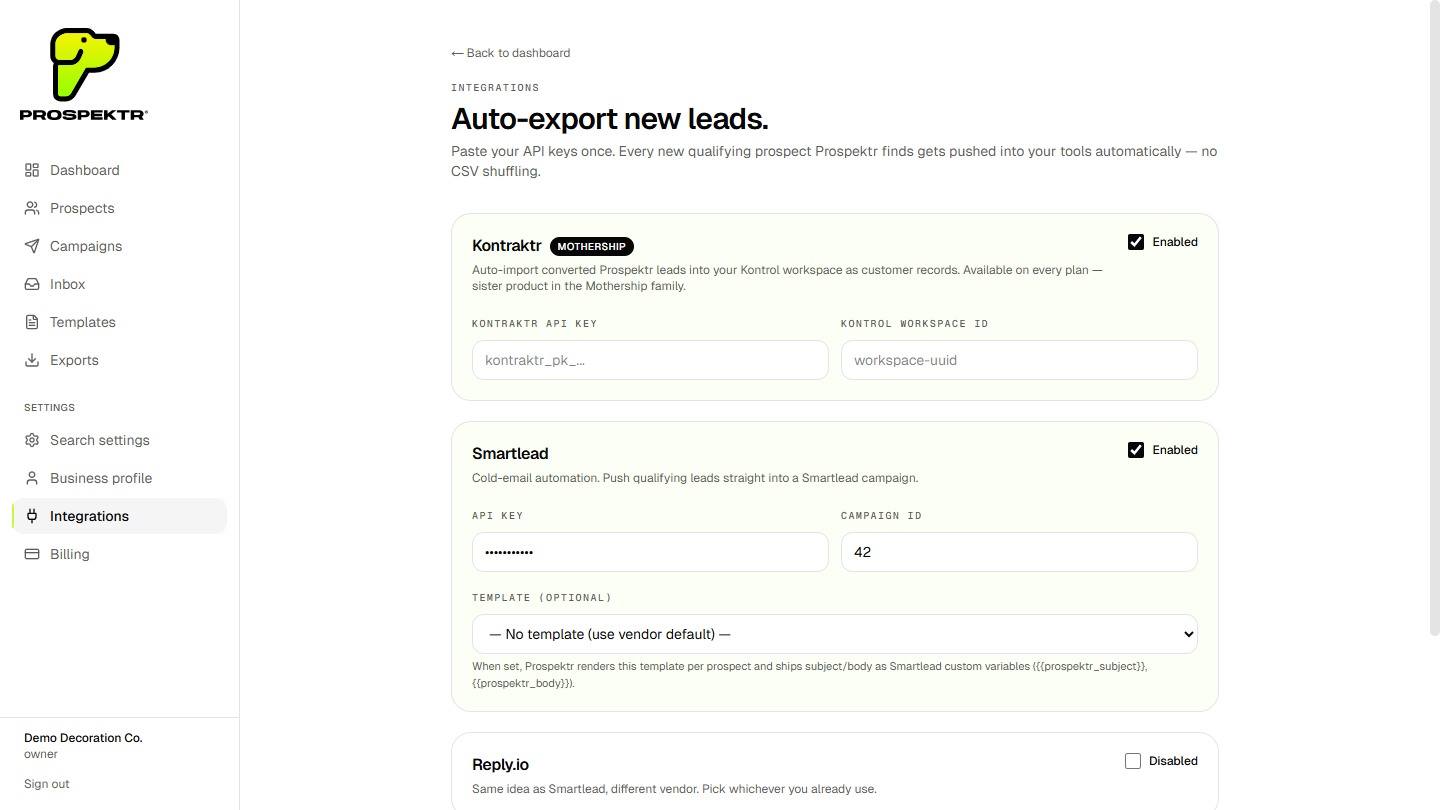
Task: Click the Prospects people icon
Action: click(x=32, y=208)
